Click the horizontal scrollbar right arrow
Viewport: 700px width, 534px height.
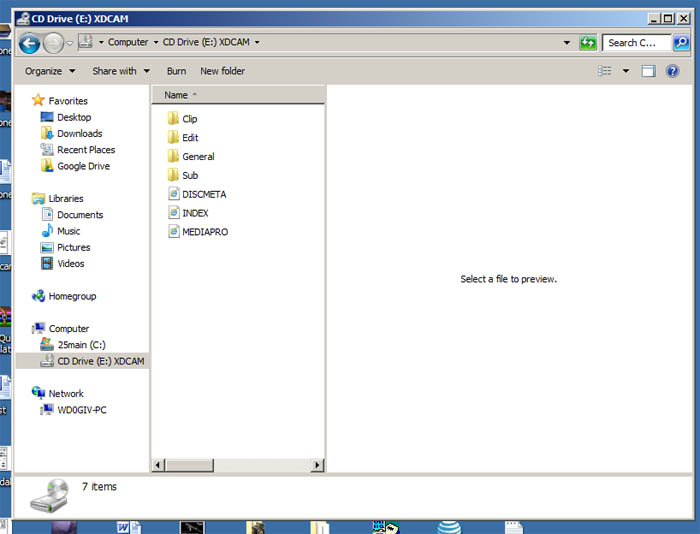click(318, 465)
